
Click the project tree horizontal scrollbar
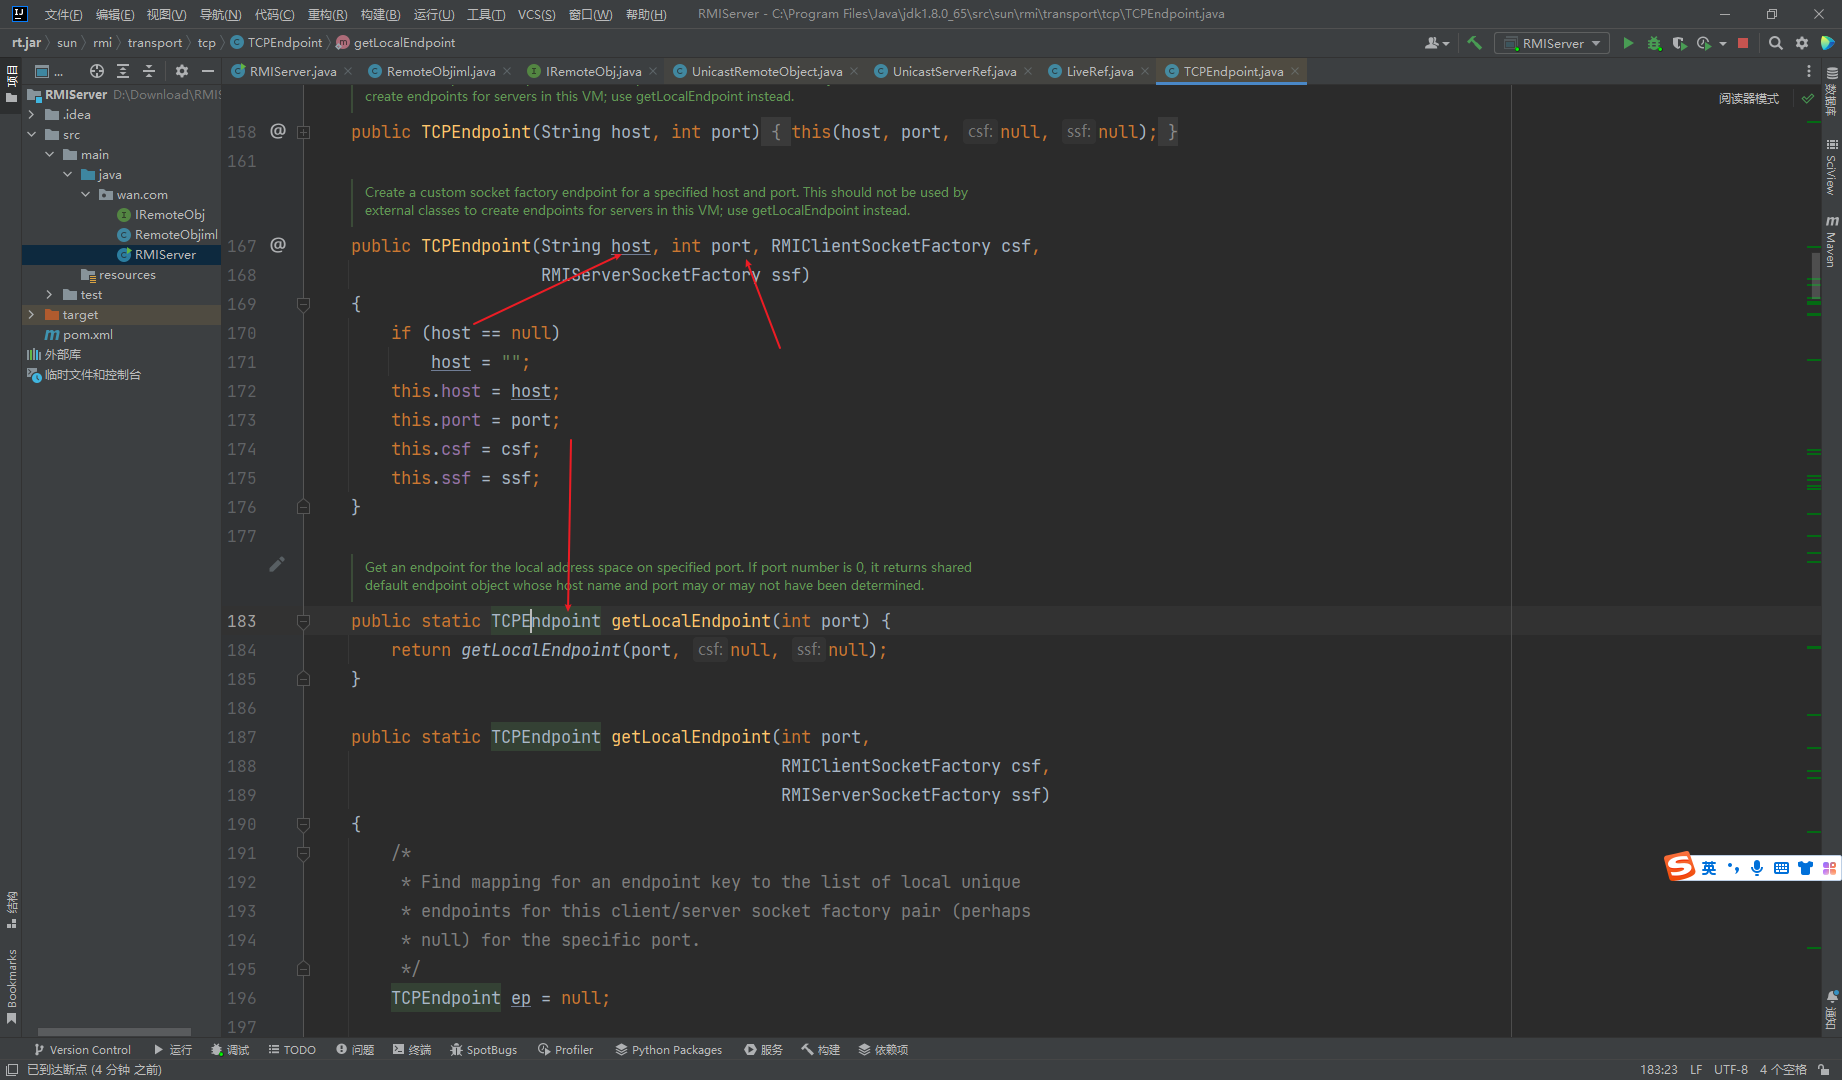click(114, 1032)
